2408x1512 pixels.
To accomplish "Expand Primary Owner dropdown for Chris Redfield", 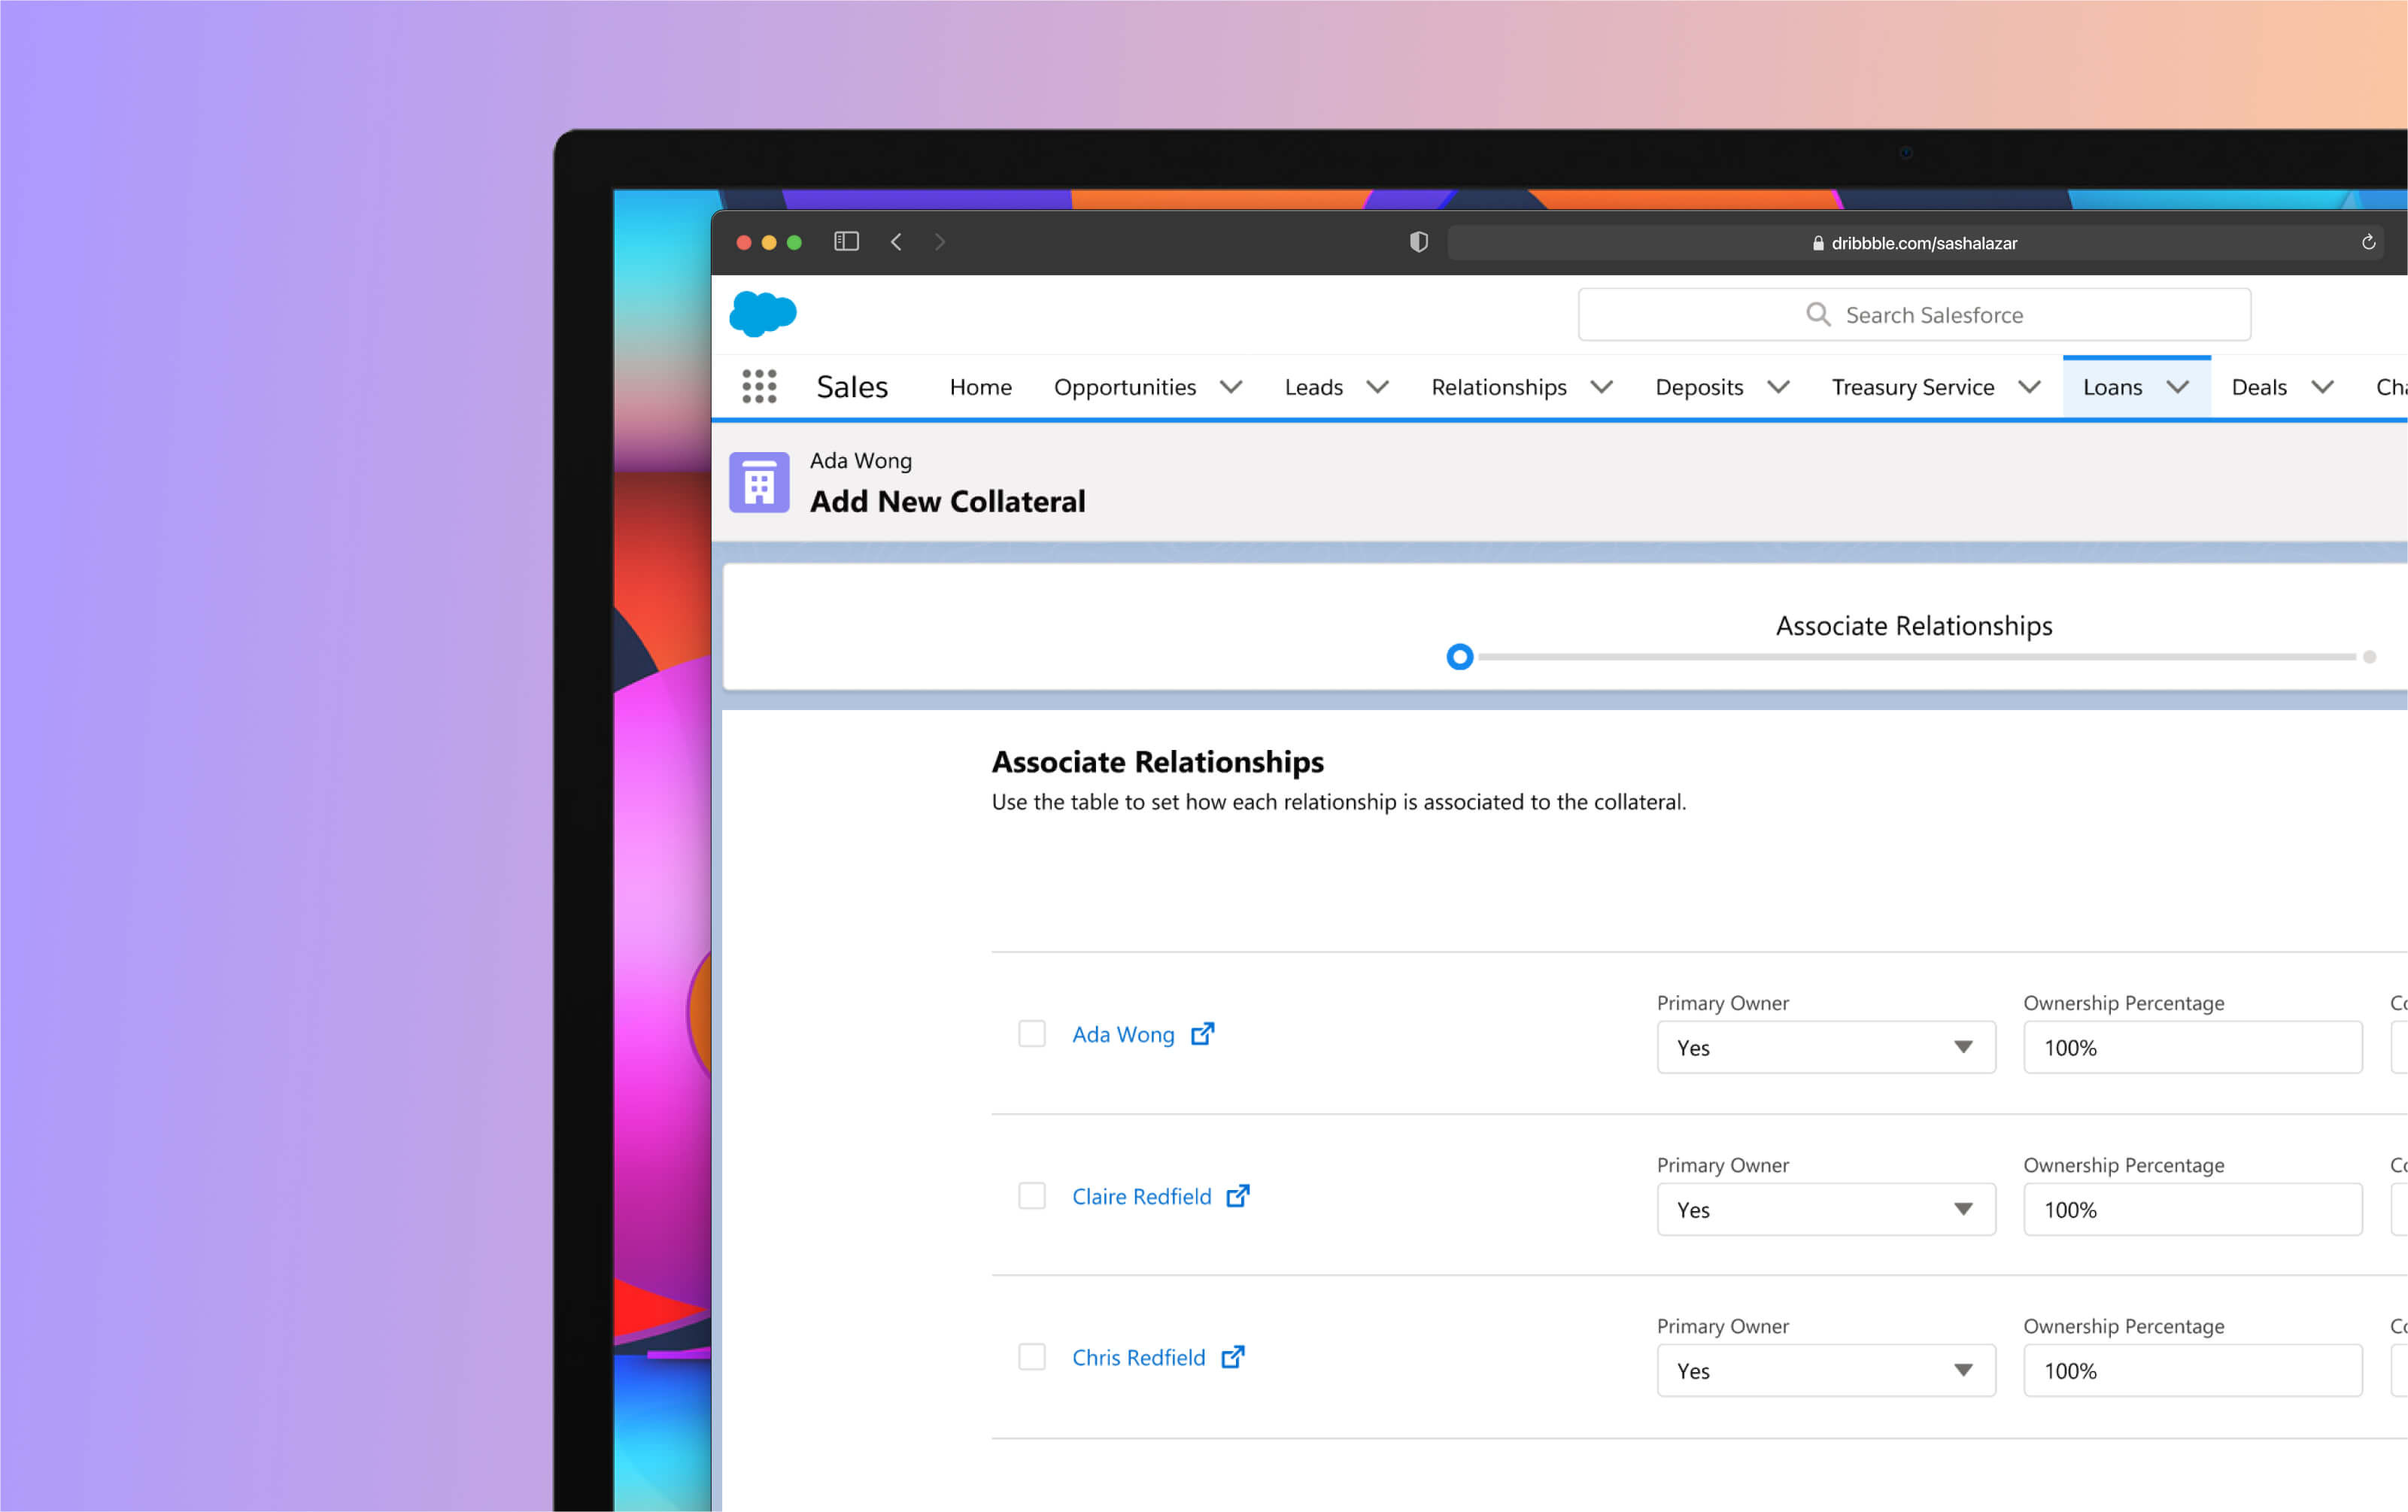I will click(x=1825, y=1370).
